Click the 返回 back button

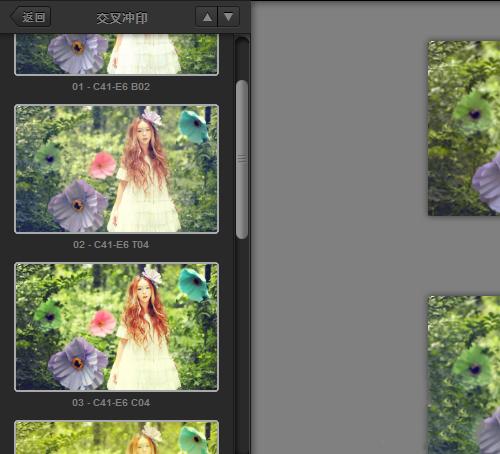(x=30, y=17)
